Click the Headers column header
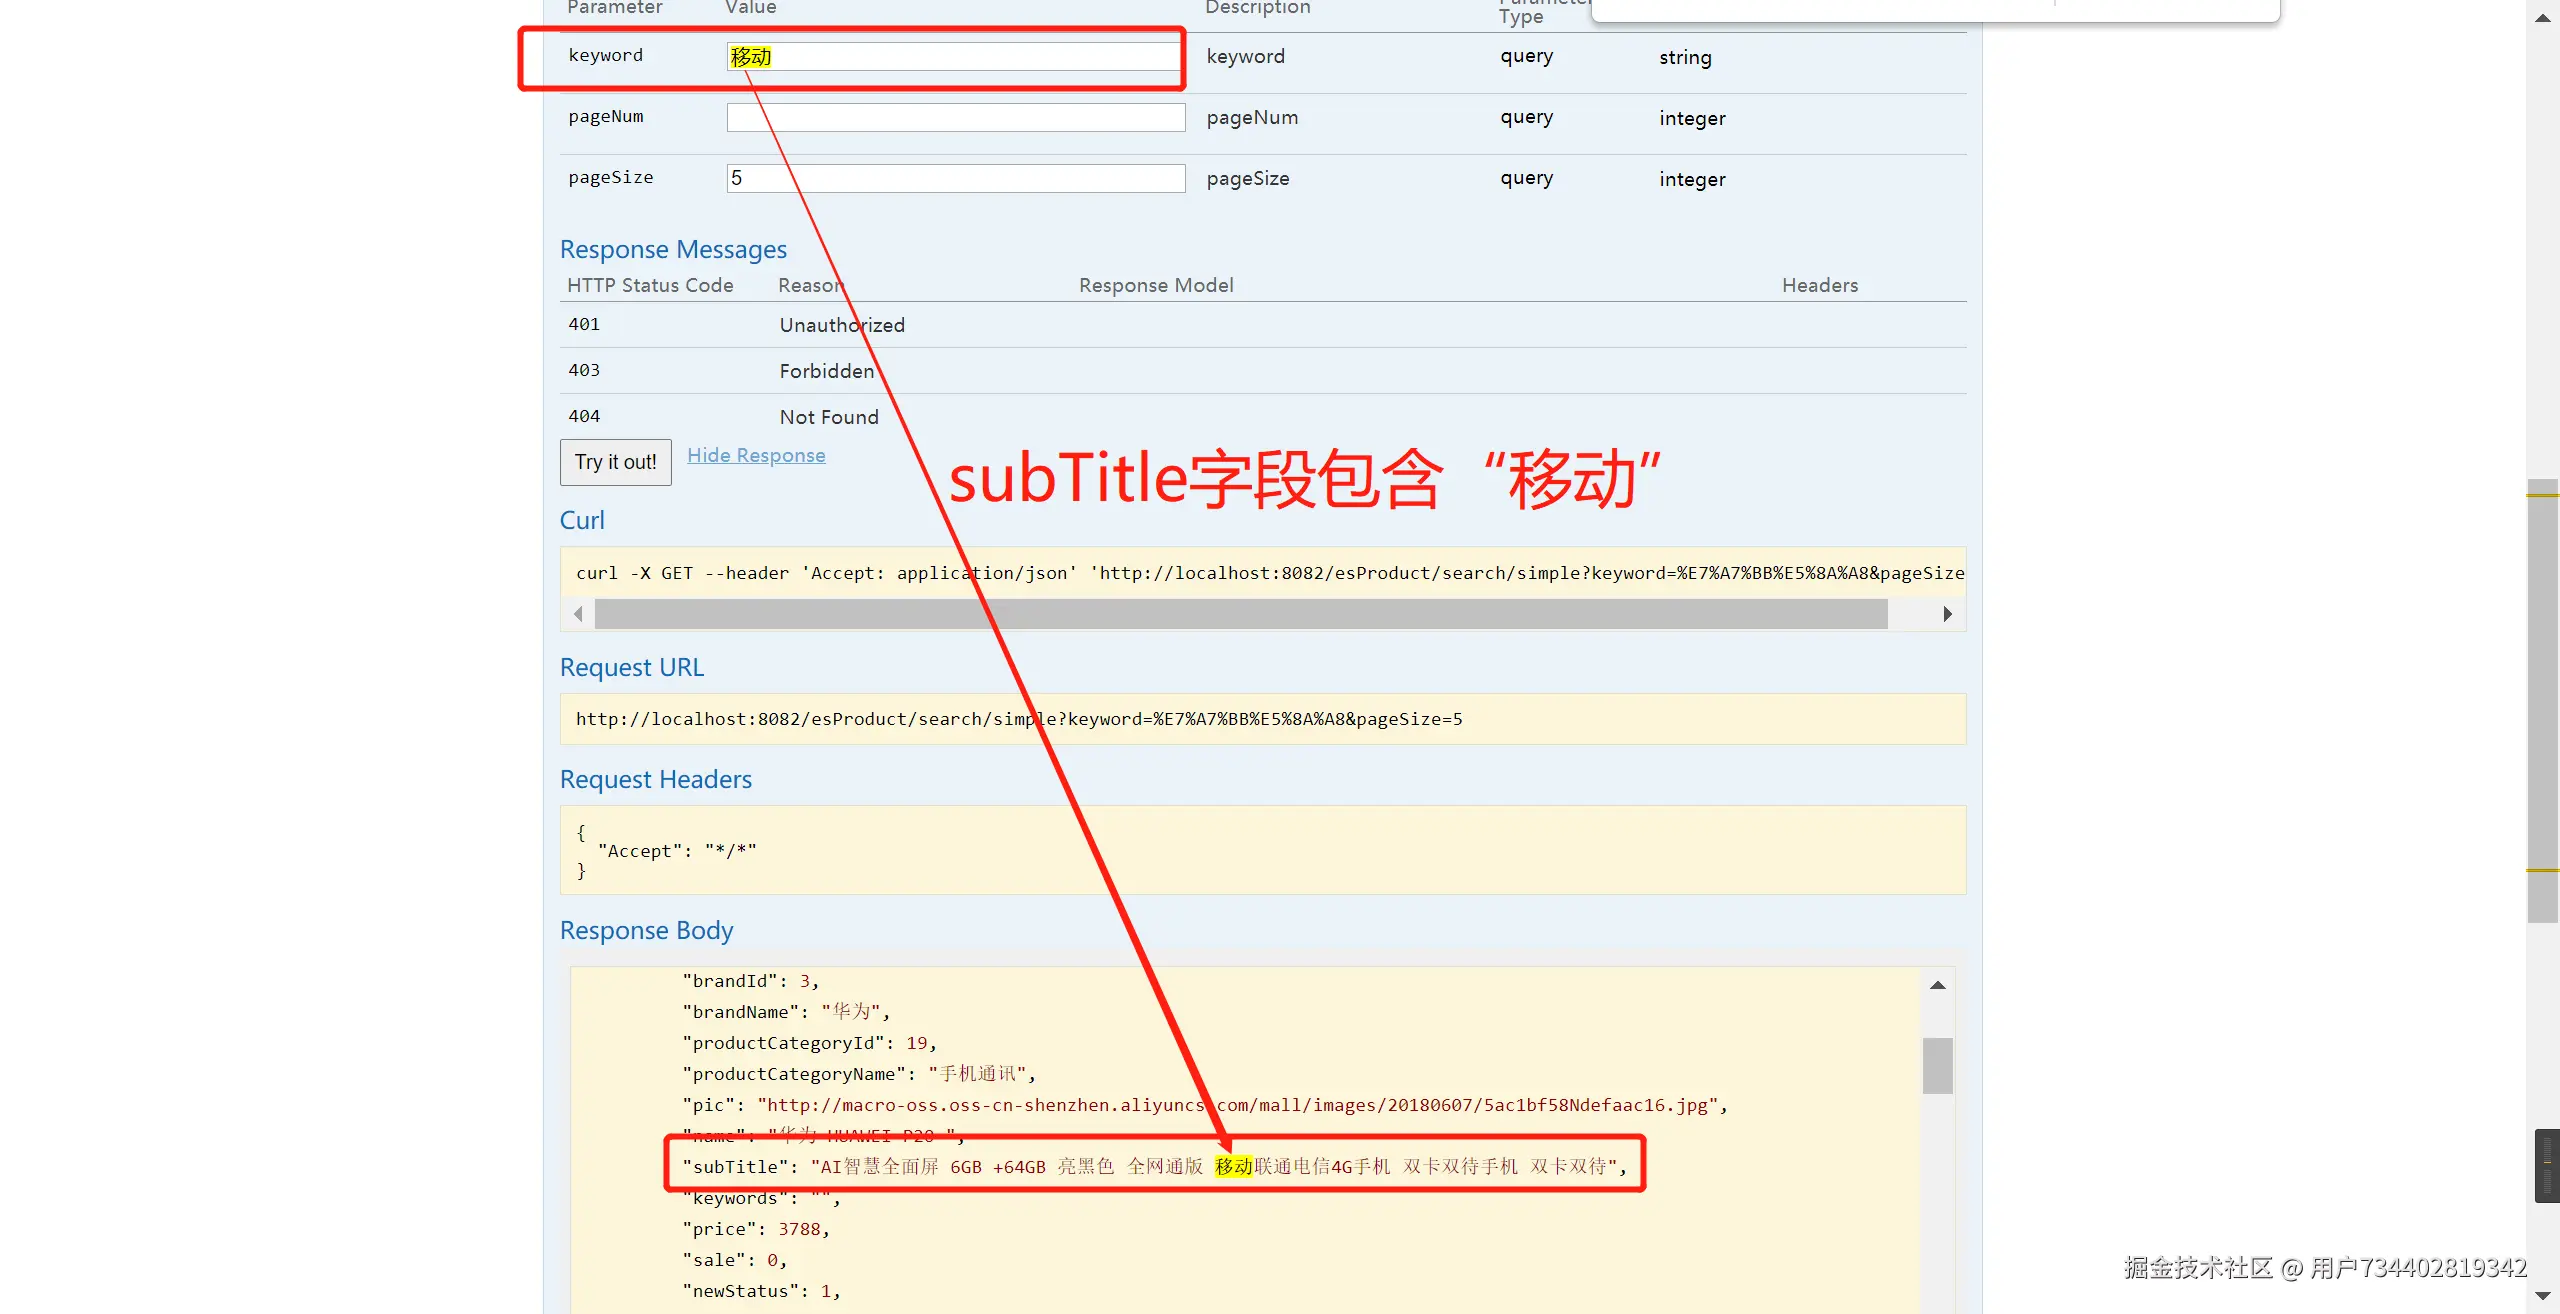The height and width of the screenshot is (1314, 2560). coord(1820,286)
